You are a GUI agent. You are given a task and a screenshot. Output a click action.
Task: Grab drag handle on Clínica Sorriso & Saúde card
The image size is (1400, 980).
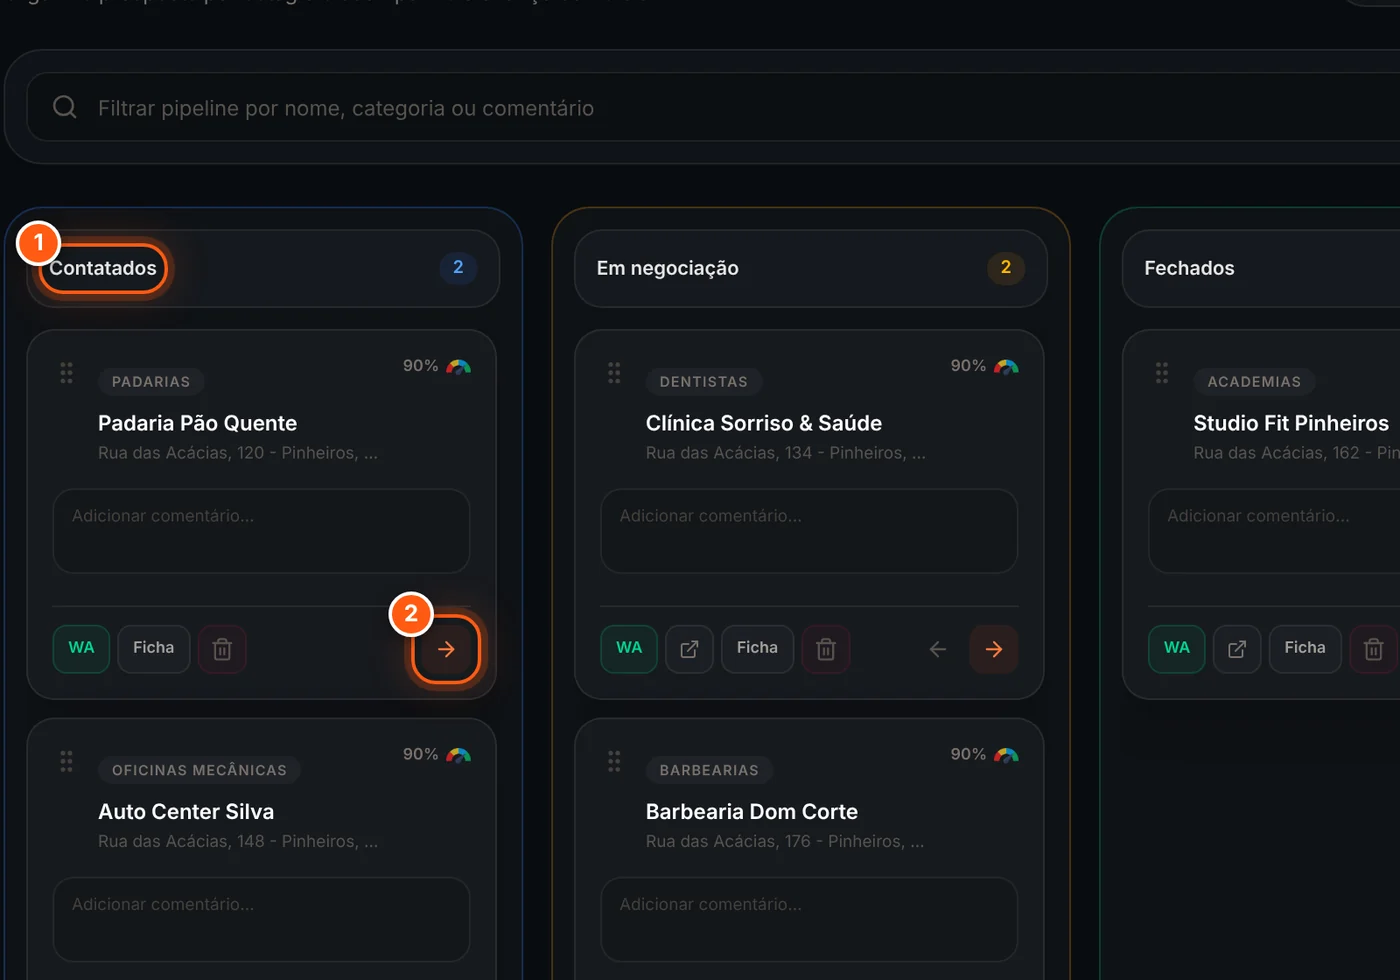pos(614,373)
